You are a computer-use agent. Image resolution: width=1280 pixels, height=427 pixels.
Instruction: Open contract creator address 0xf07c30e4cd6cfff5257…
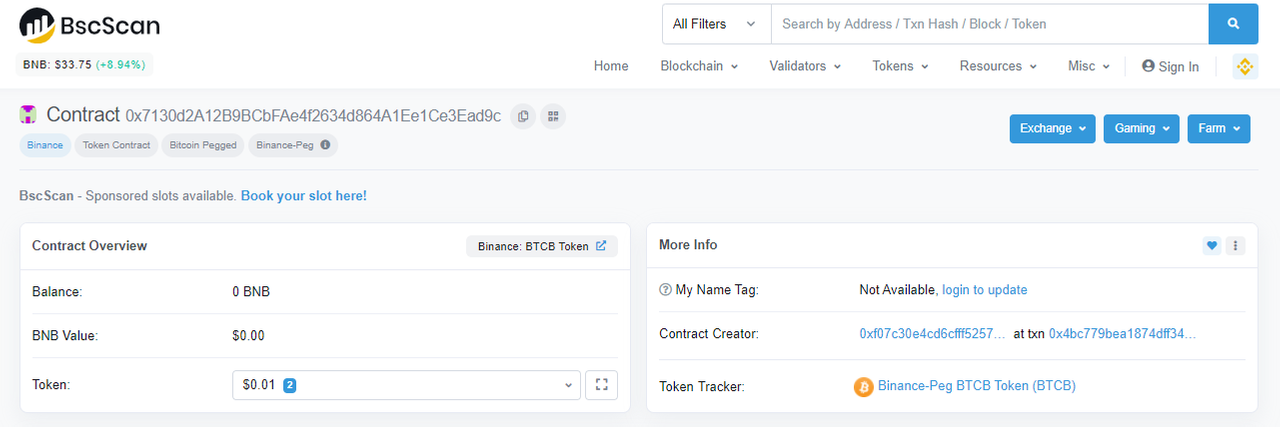coord(933,334)
